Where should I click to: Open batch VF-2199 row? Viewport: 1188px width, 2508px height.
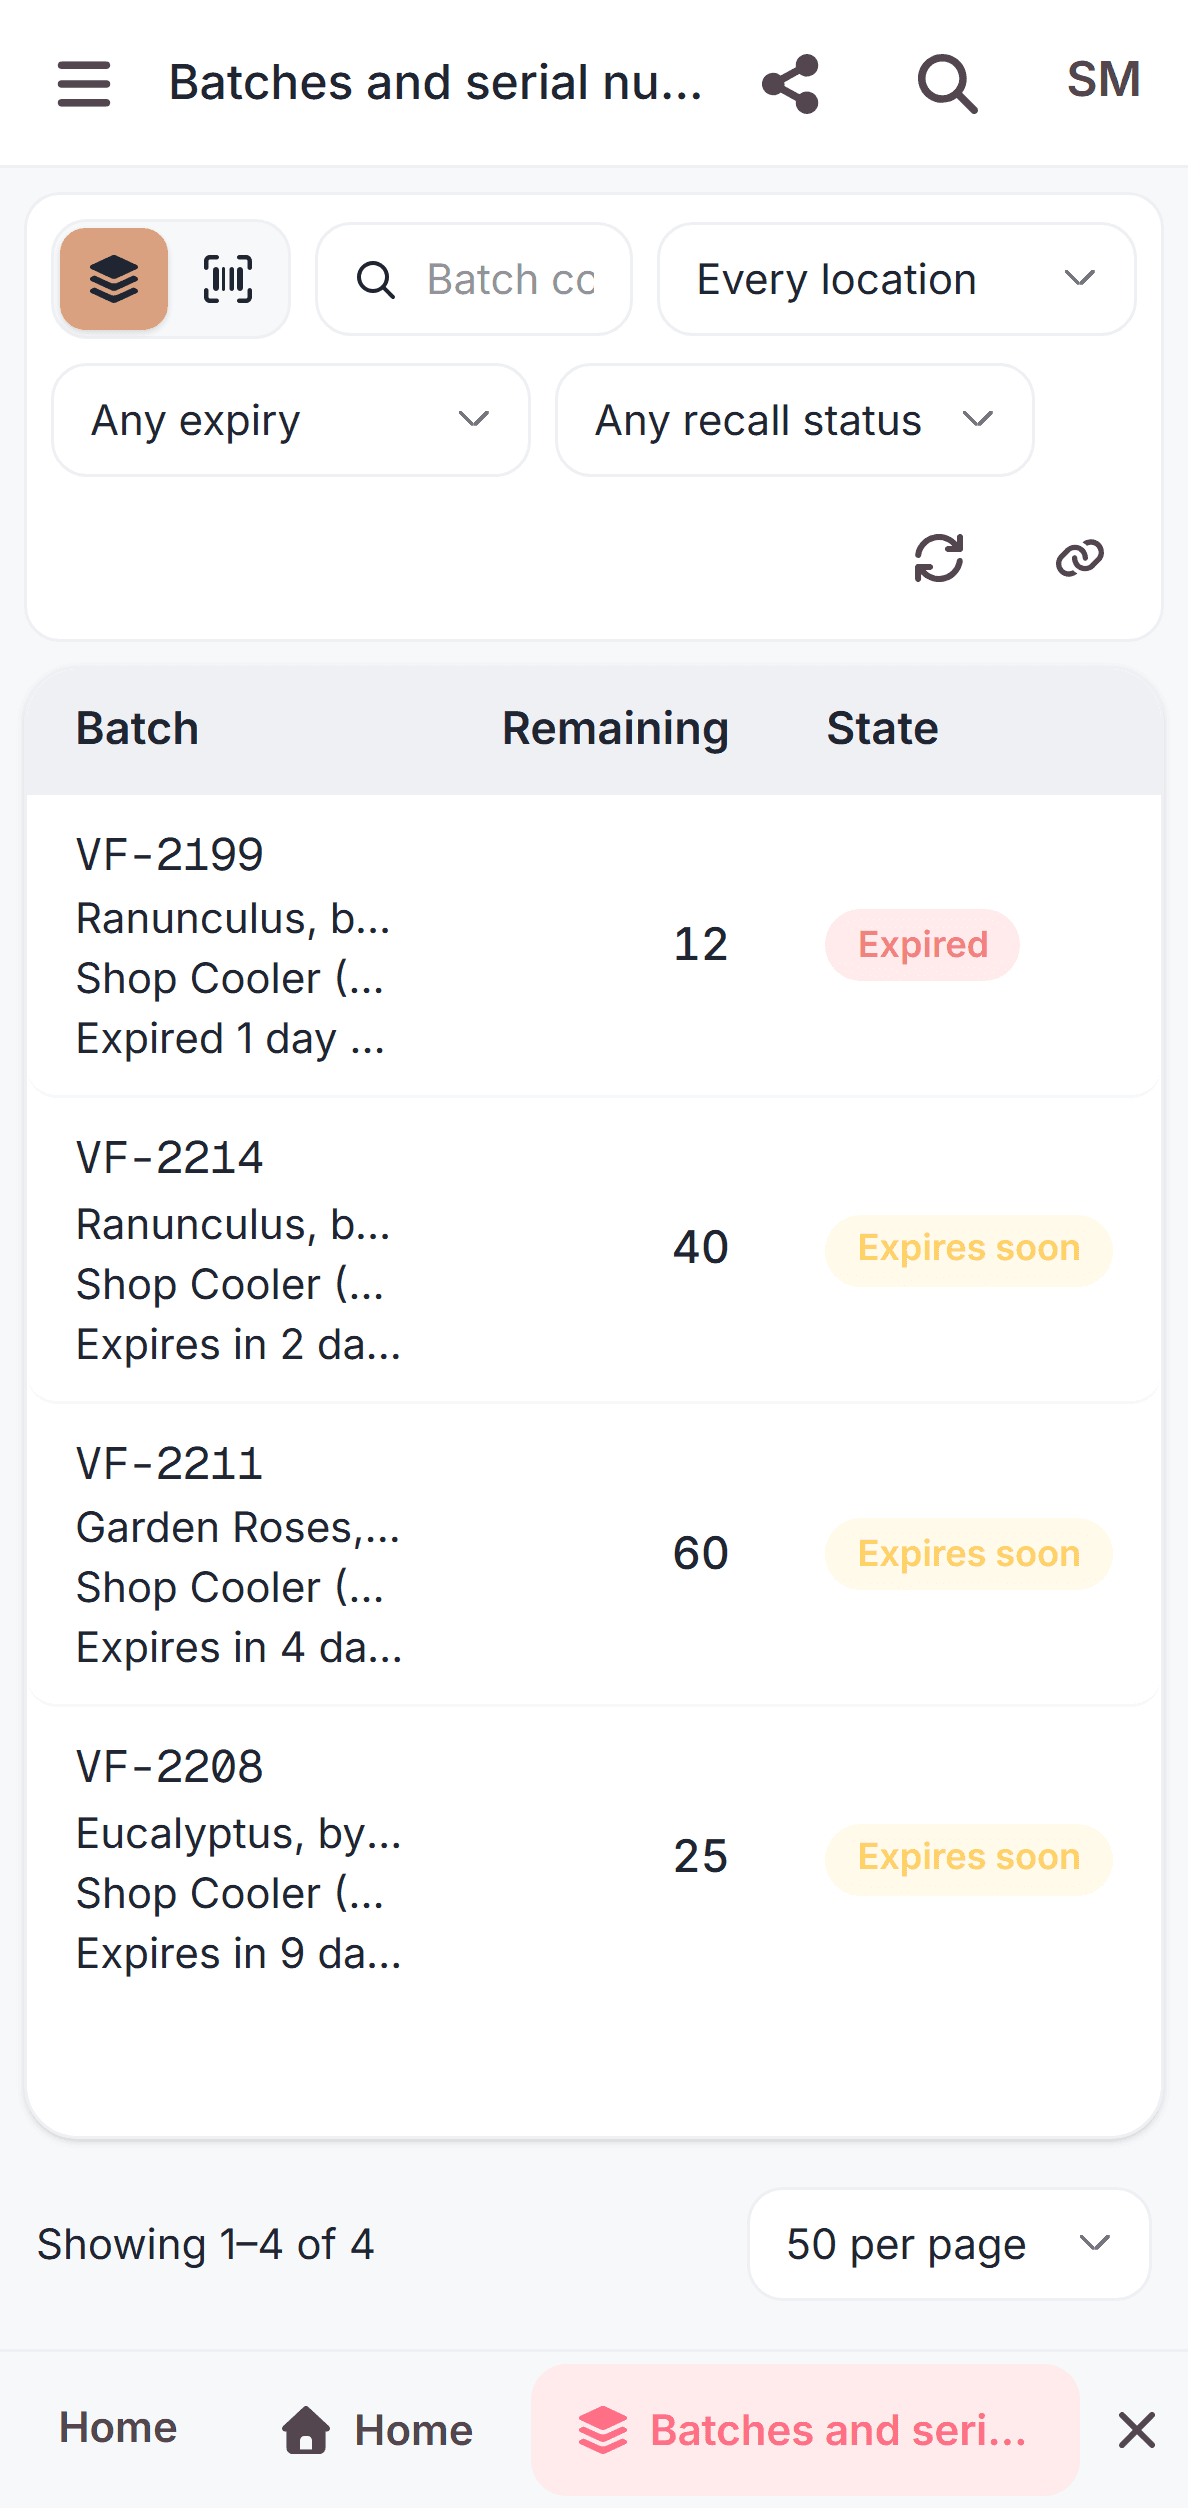pyautogui.click(x=594, y=945)
